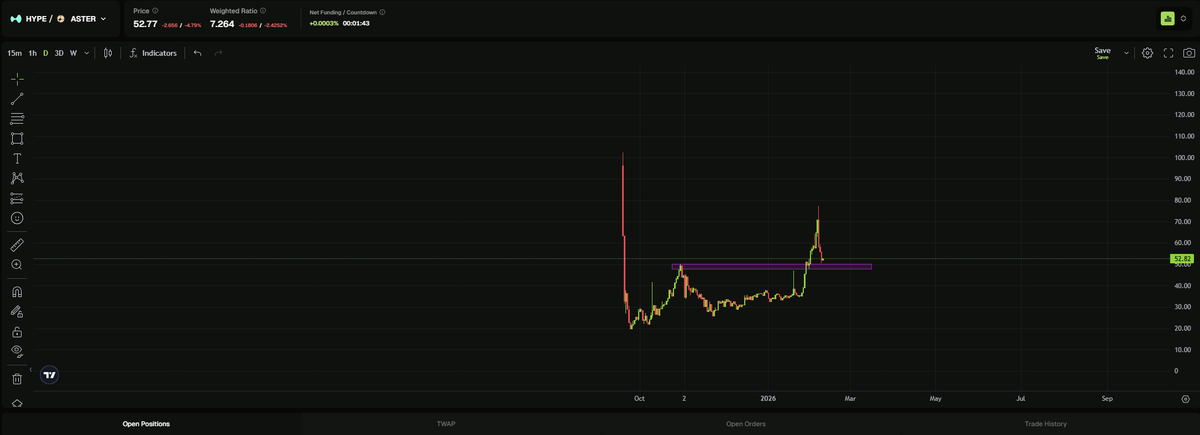The height and width of the screenshot is (435, 1200).
Task: Switch to the Open Orders tab
Action: (746, 424)
